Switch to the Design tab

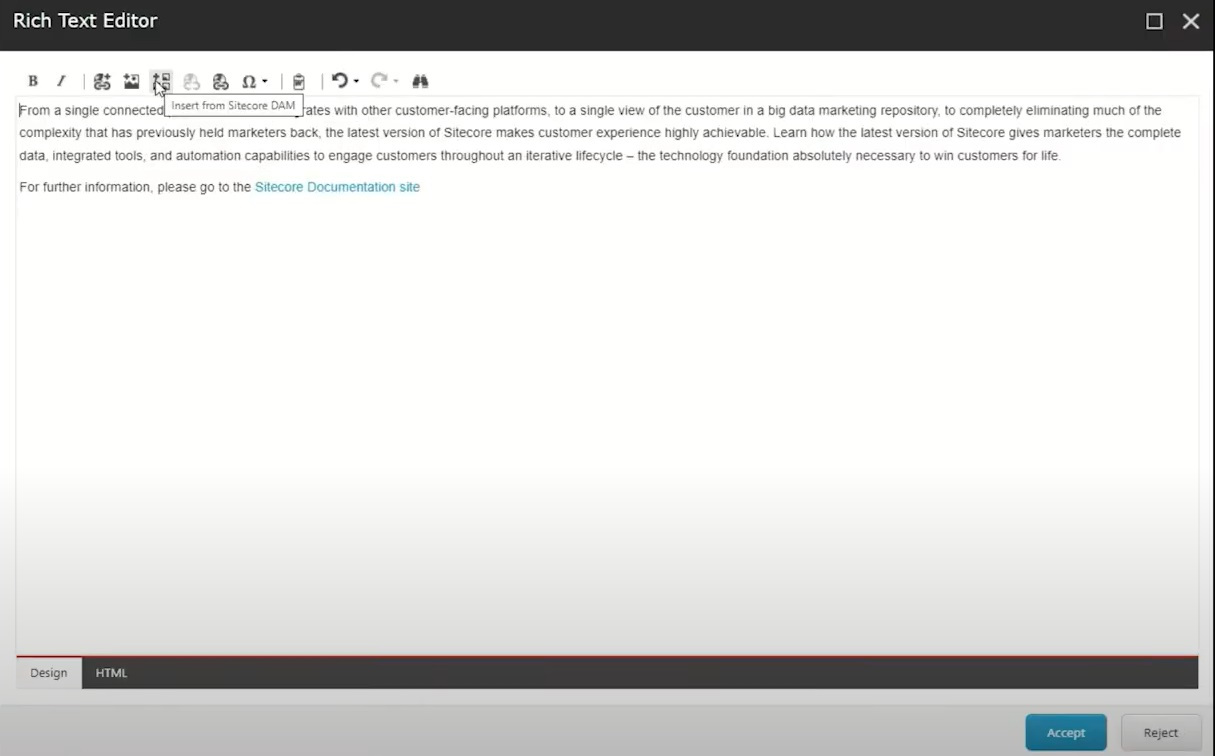[49, 673]
